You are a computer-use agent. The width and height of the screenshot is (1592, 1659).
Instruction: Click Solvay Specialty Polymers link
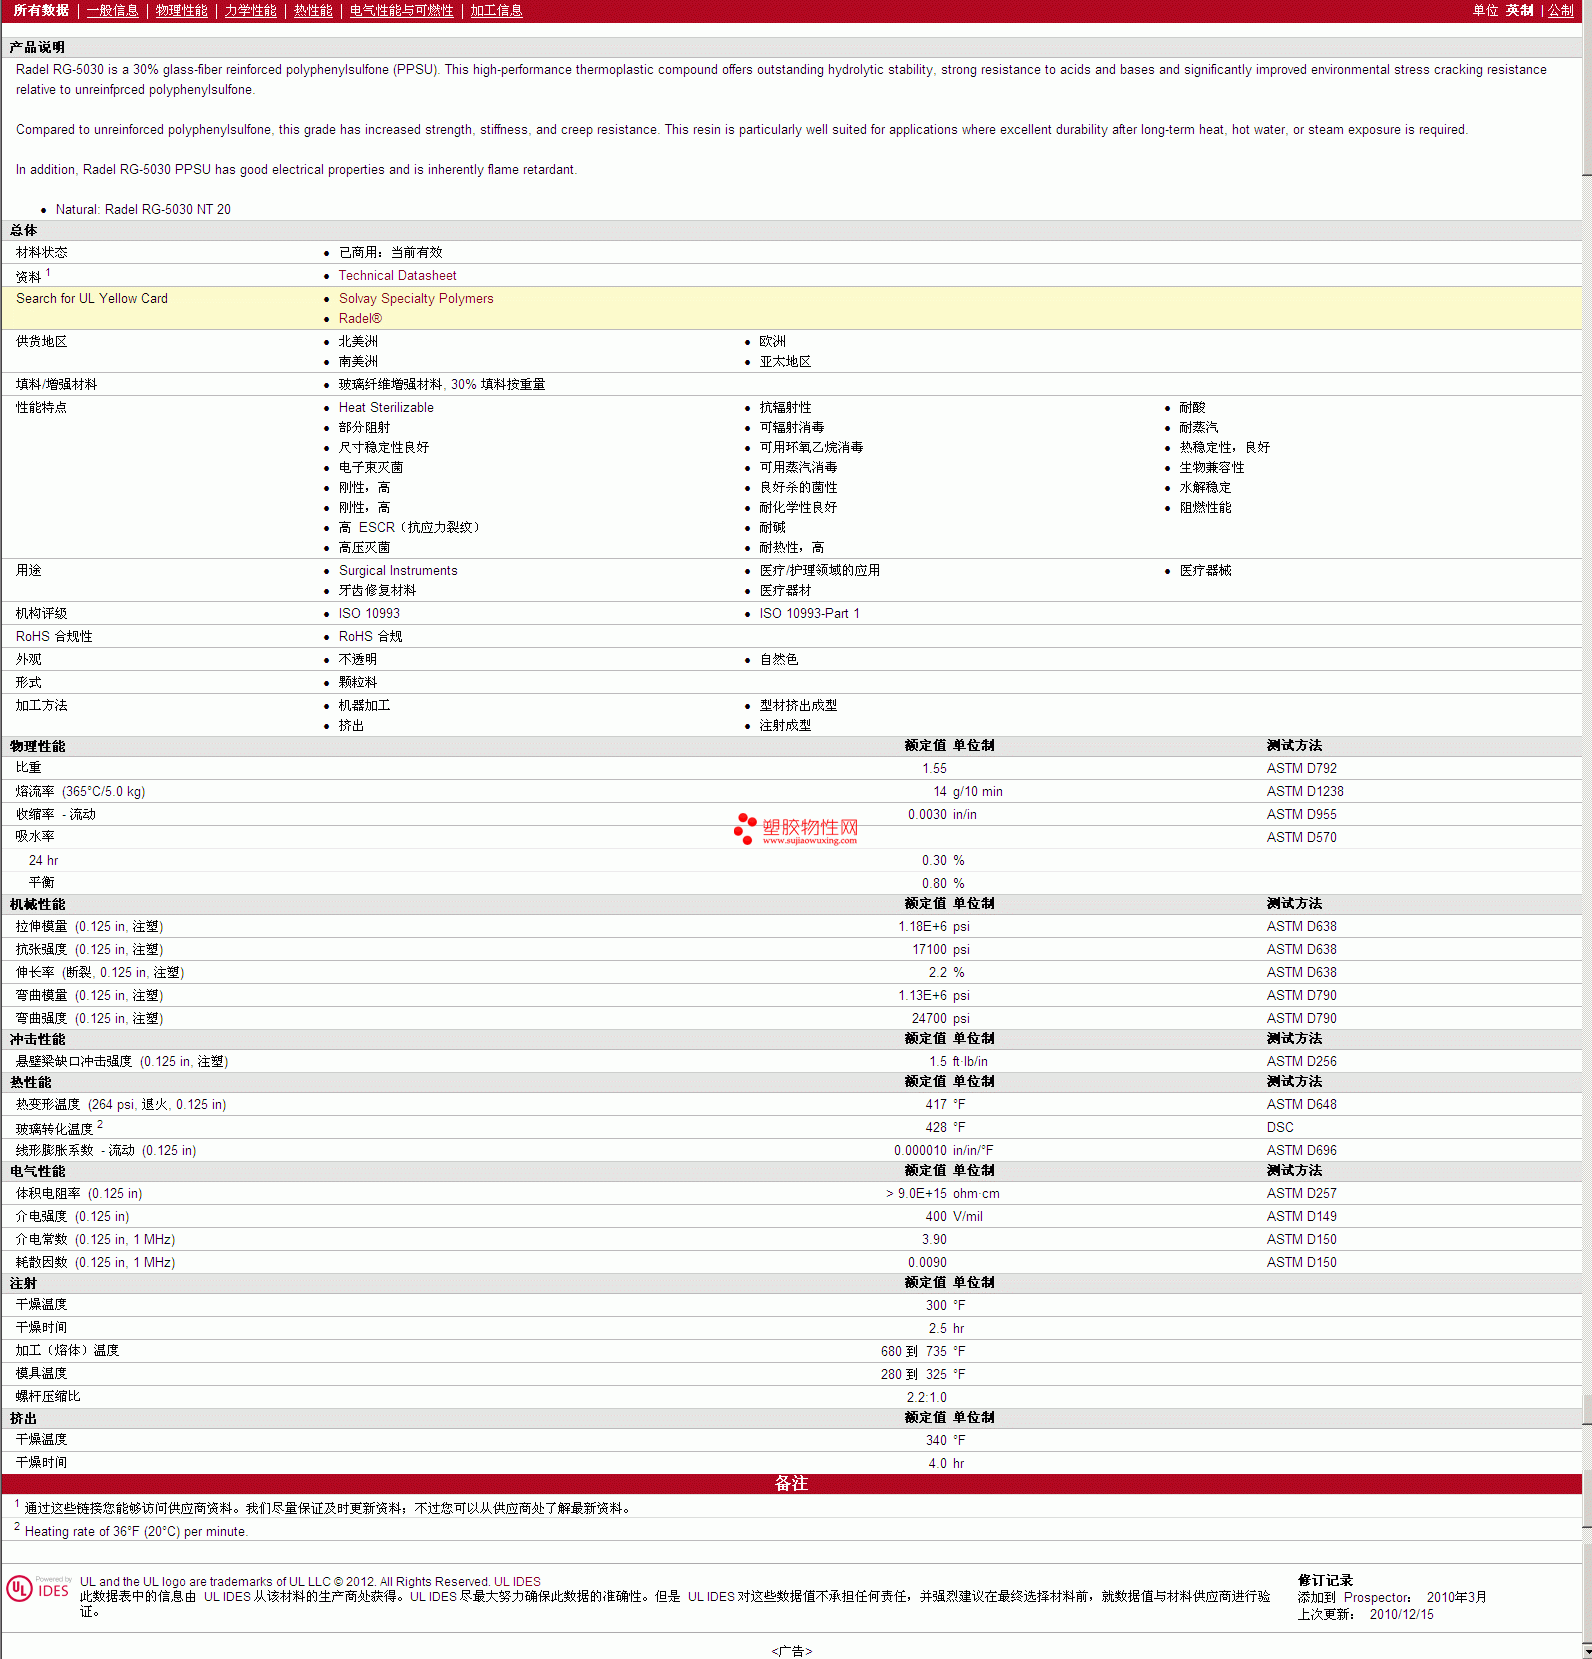[416, 298]
